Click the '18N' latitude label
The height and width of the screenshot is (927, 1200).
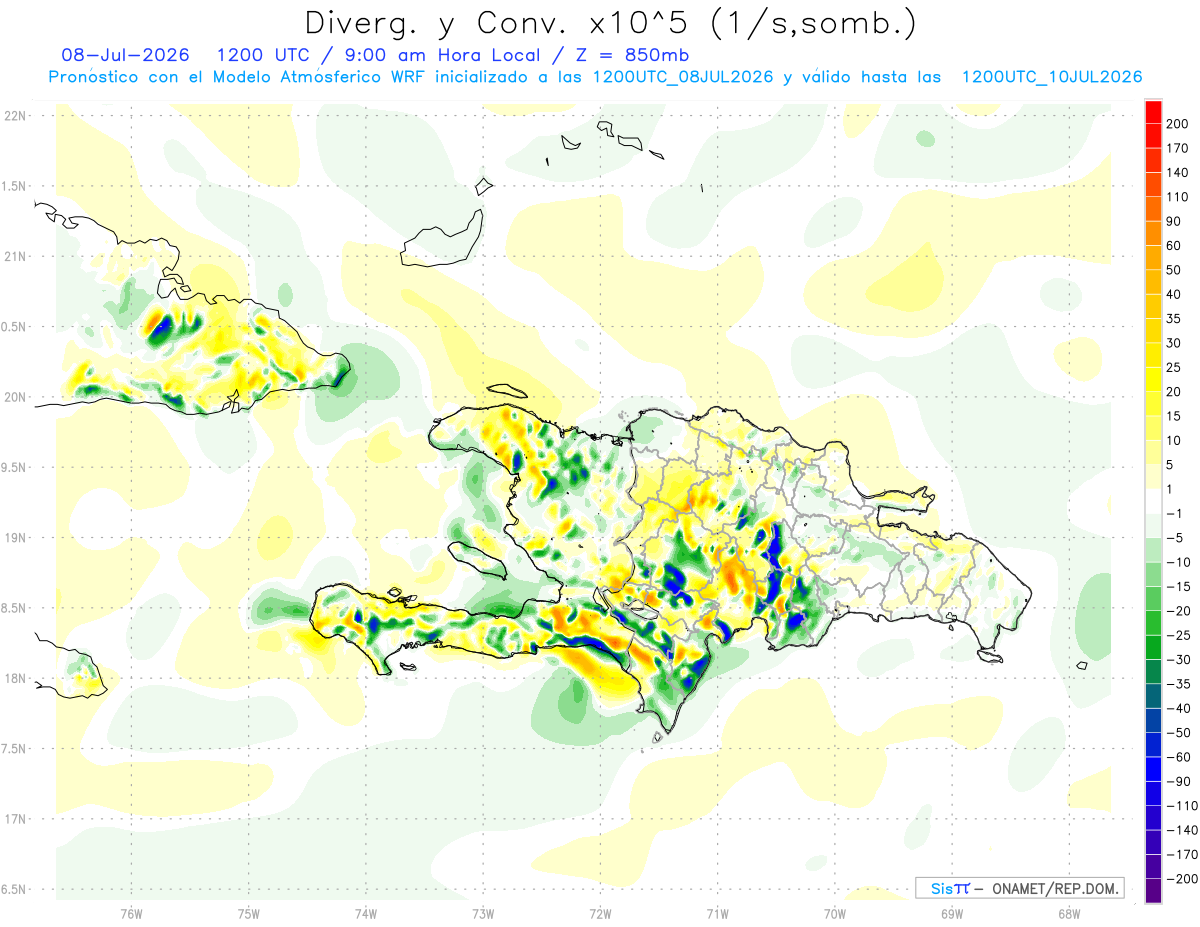pos(14,678)
